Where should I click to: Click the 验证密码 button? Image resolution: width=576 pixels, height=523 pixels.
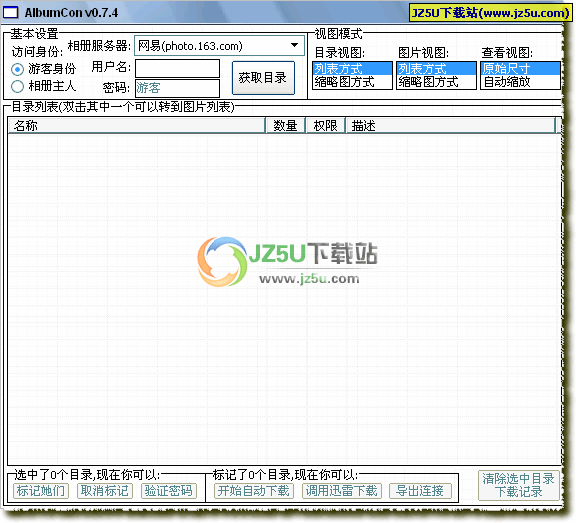(169, 491)
